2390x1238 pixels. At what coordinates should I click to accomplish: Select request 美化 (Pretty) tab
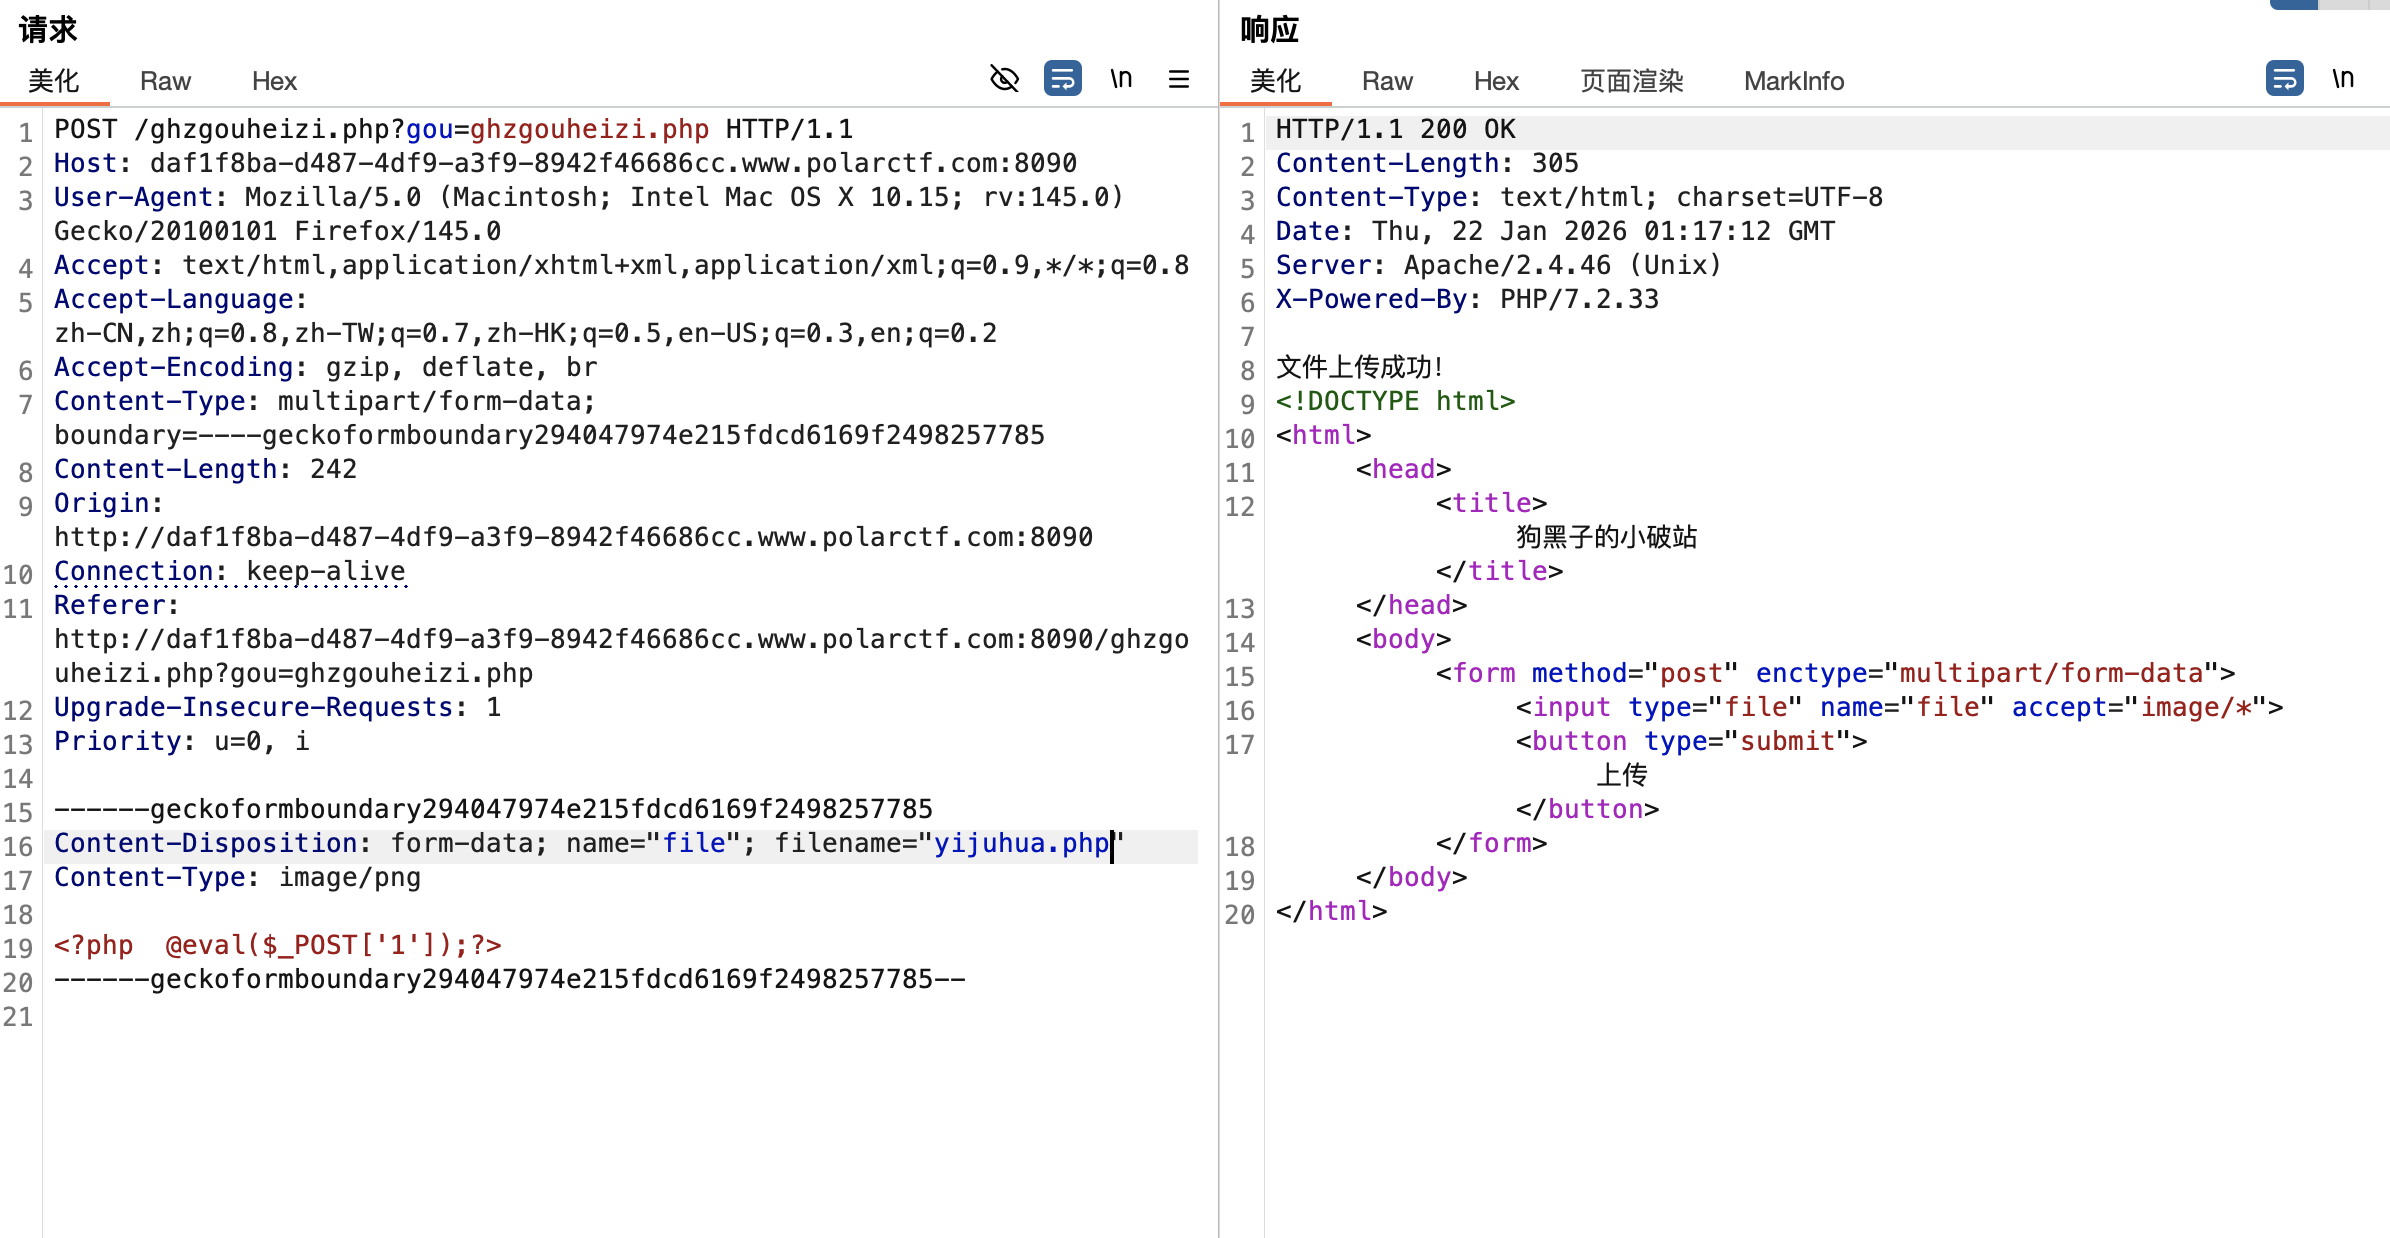(54, 81)
